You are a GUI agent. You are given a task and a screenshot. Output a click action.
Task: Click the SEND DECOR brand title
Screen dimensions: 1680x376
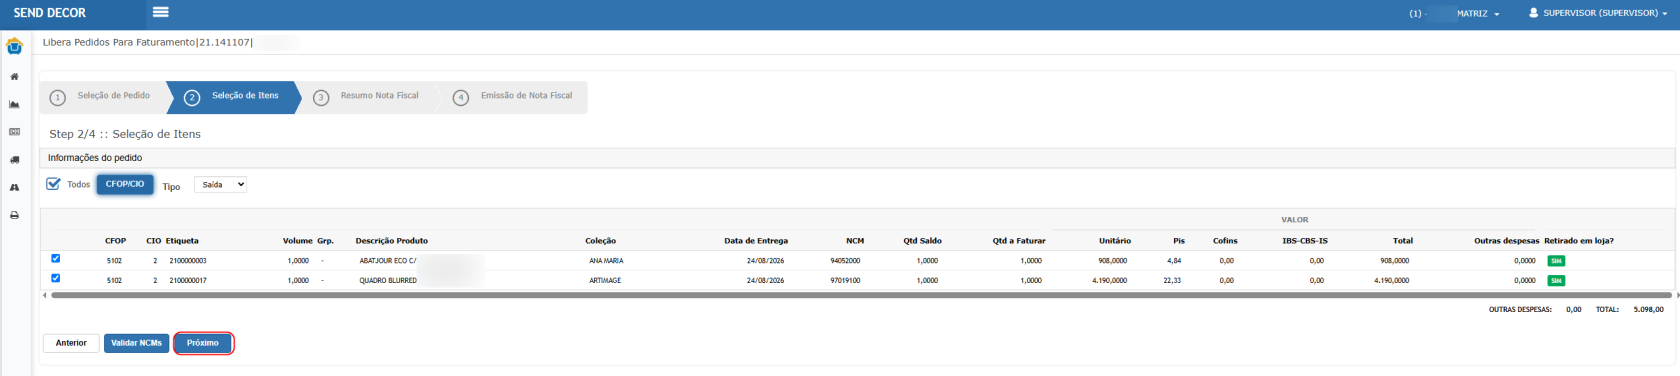50,13
